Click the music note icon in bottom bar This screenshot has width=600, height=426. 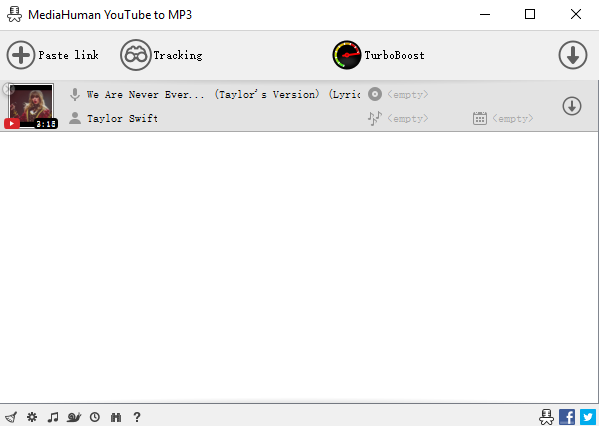53,417
